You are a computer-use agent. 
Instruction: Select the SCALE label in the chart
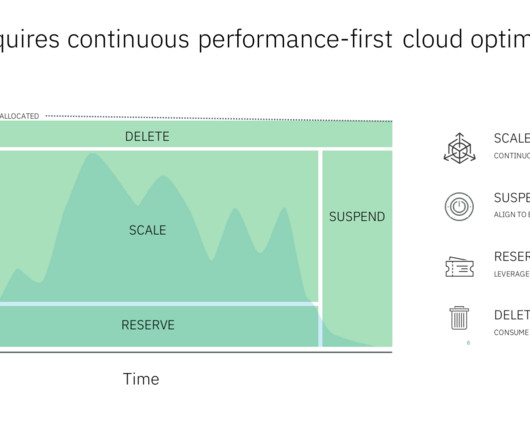point(147,230)
